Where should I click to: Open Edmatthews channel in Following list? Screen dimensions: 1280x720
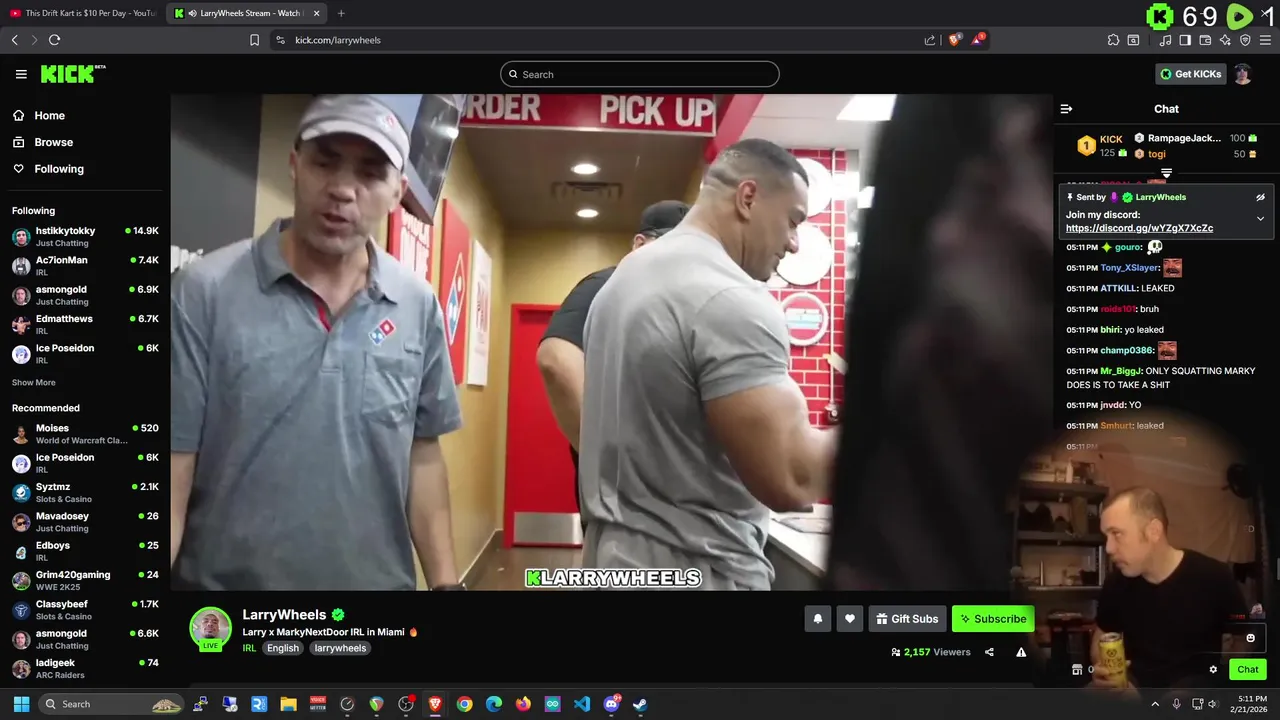(85, 324)
